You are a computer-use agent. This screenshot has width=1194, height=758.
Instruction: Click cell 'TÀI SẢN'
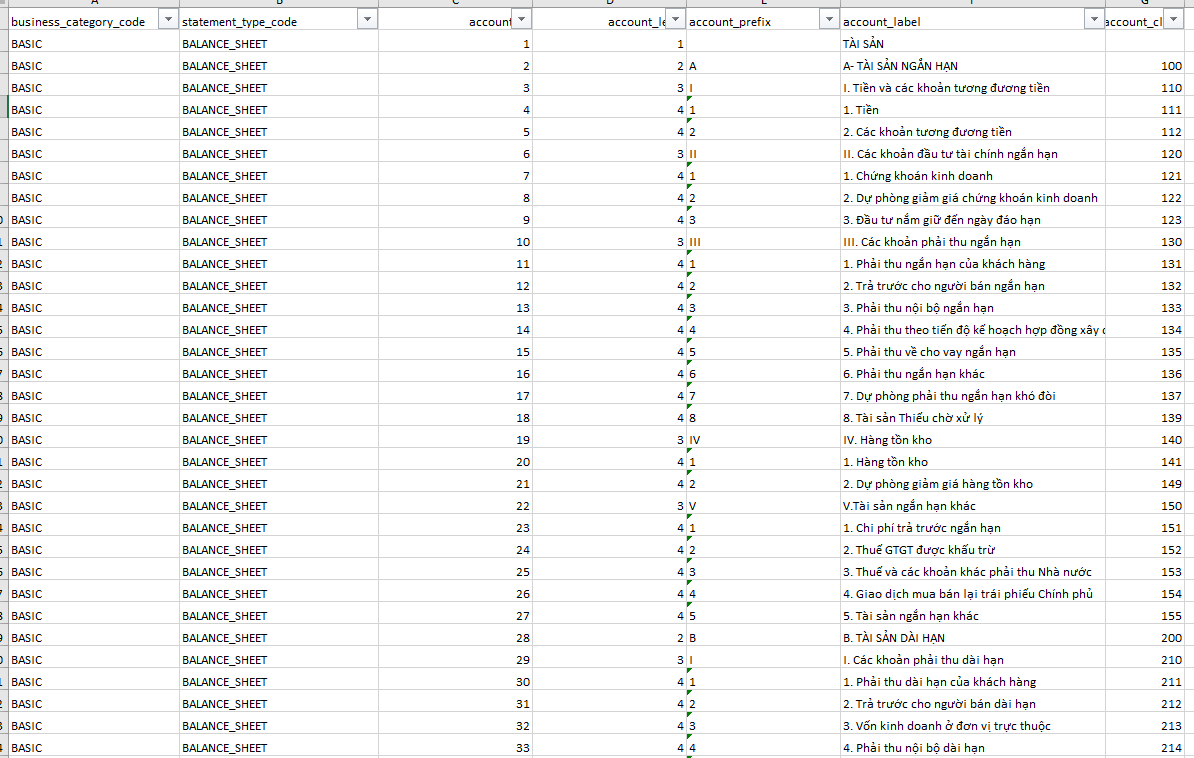(972, 43)
